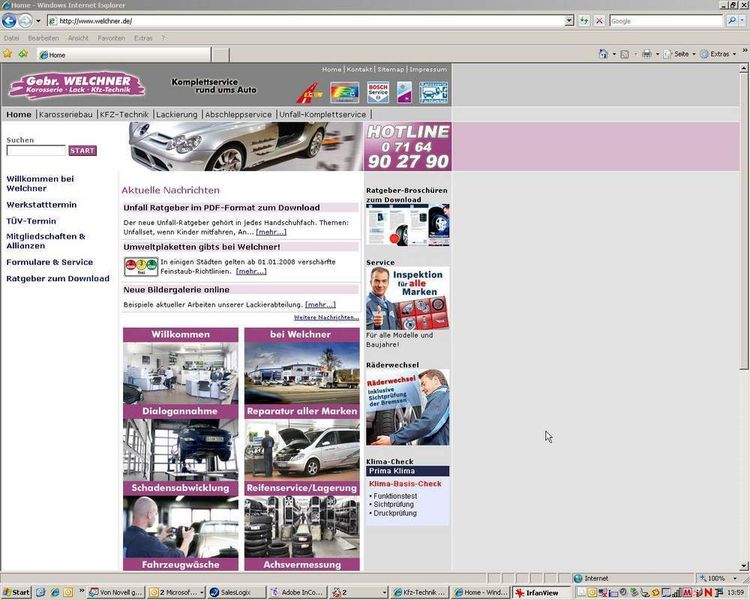This screenshot has height=600, width=750.
Task: Go back with the browser Back arrow
Action: 9,21
